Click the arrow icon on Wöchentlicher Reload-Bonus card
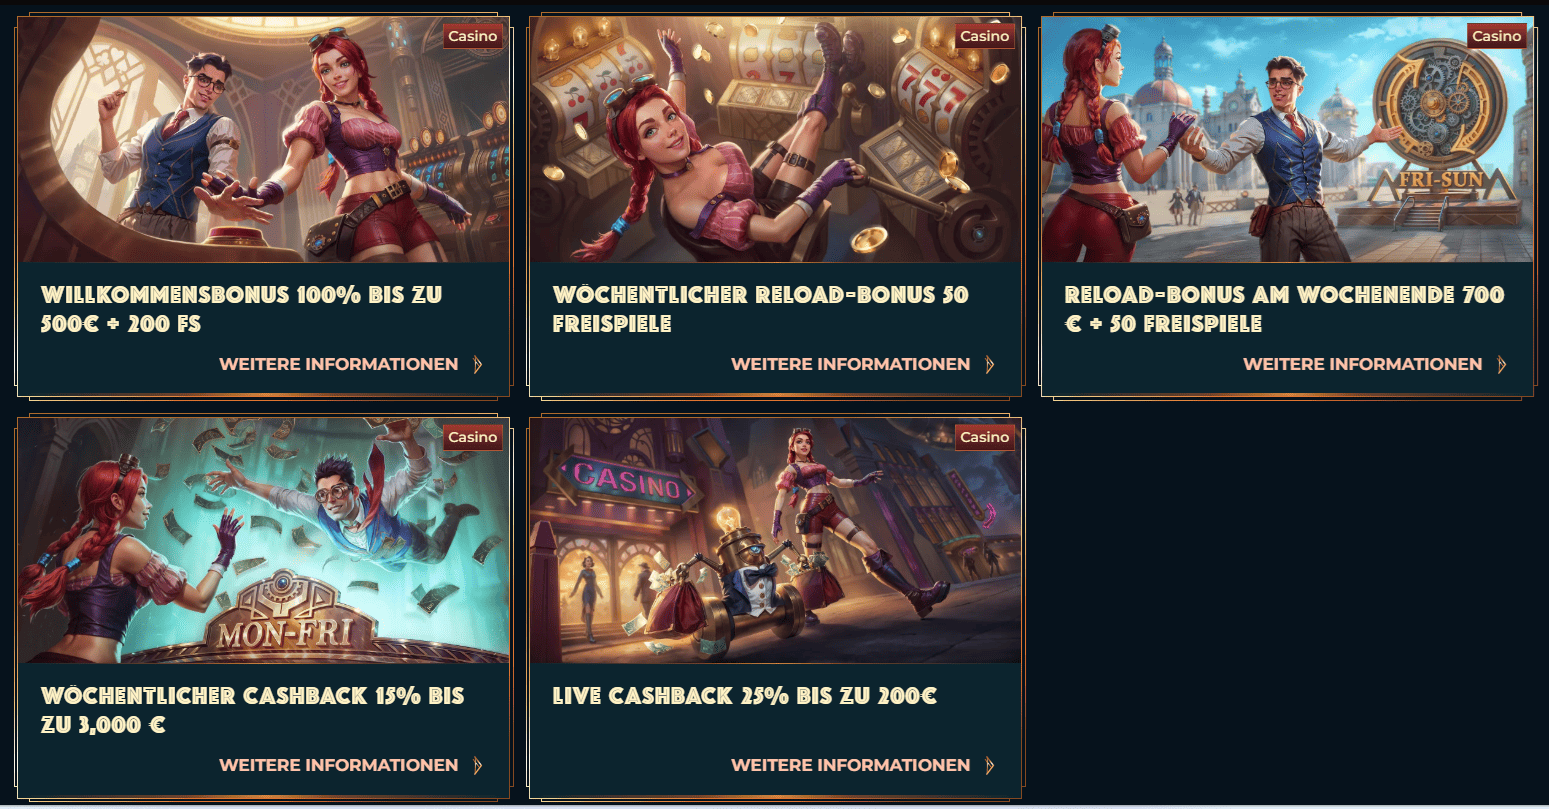This screenshot has width=1549, height=809. (990, 364)
